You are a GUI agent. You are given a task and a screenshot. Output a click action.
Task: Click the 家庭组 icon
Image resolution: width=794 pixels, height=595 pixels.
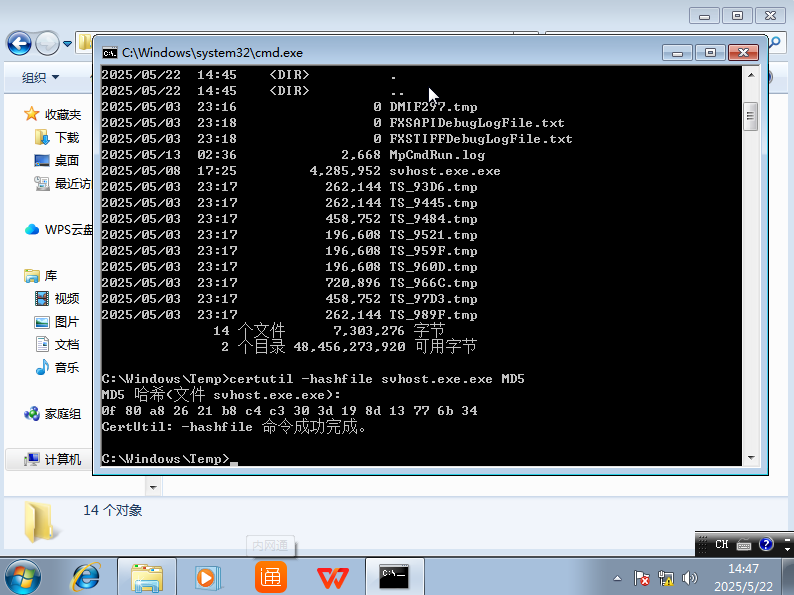point(32,414)
